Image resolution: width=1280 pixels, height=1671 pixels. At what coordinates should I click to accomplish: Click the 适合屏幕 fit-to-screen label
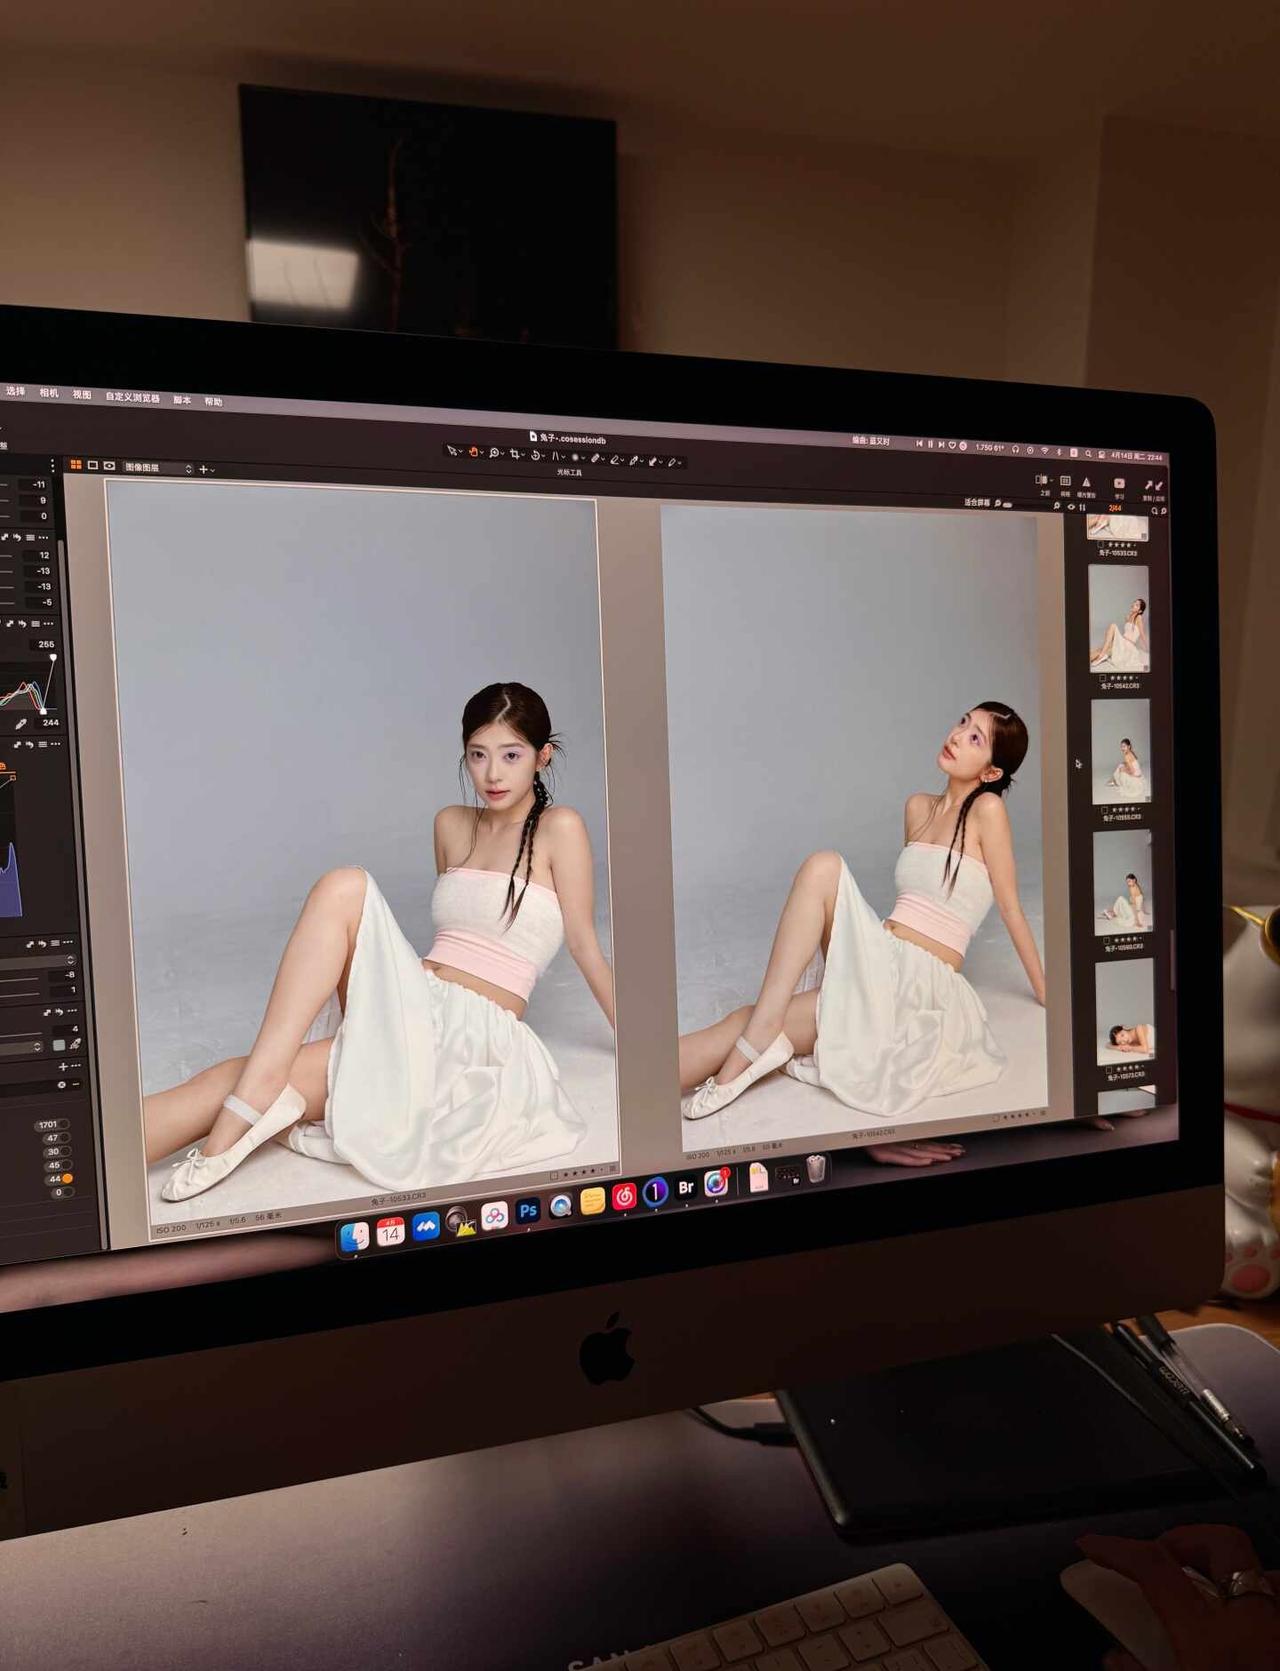point(977,503)
